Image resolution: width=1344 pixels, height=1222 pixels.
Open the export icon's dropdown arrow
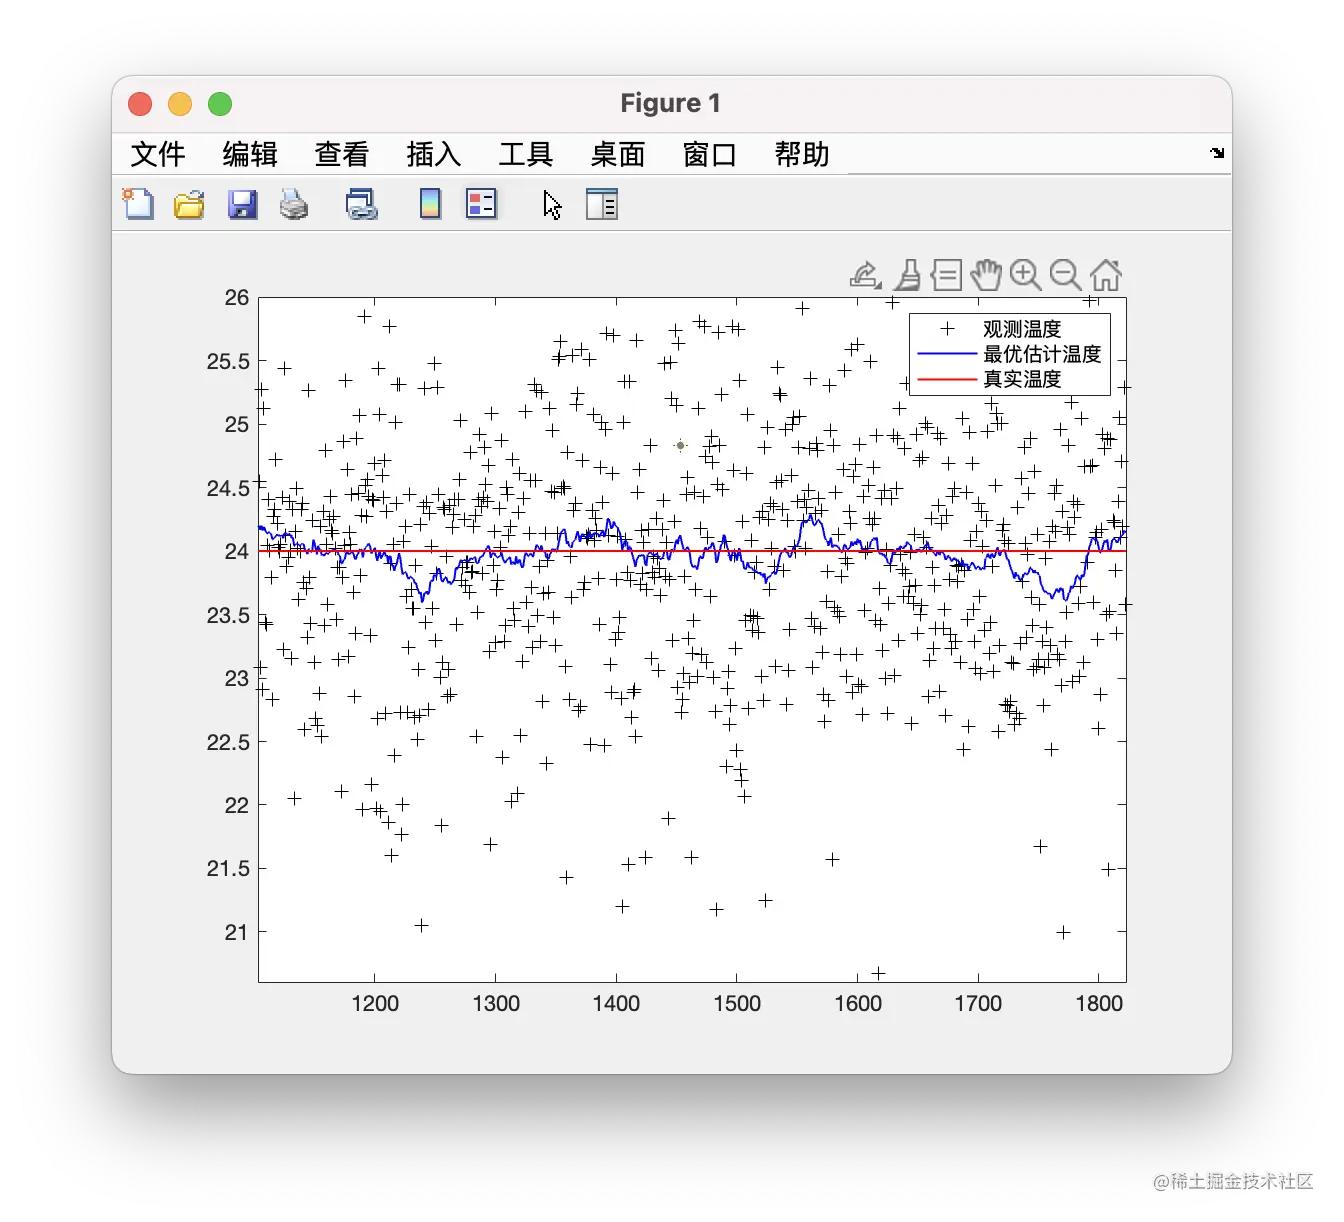878,287
